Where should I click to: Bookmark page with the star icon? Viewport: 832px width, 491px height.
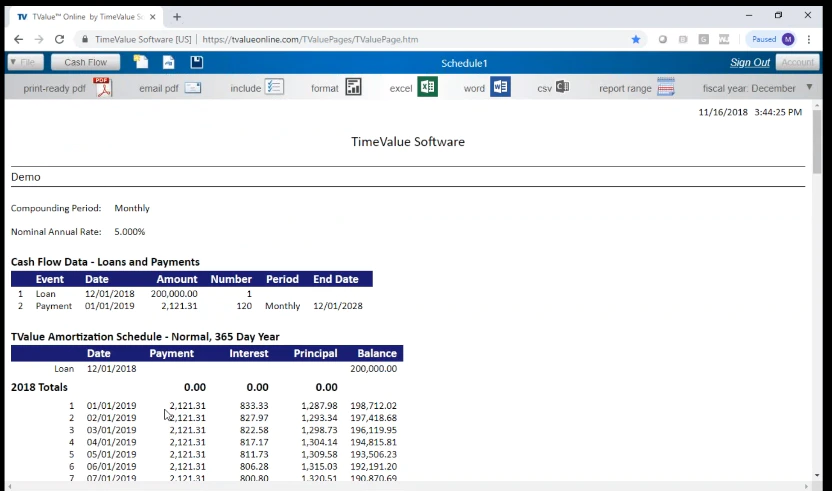[x=636, y=39]
